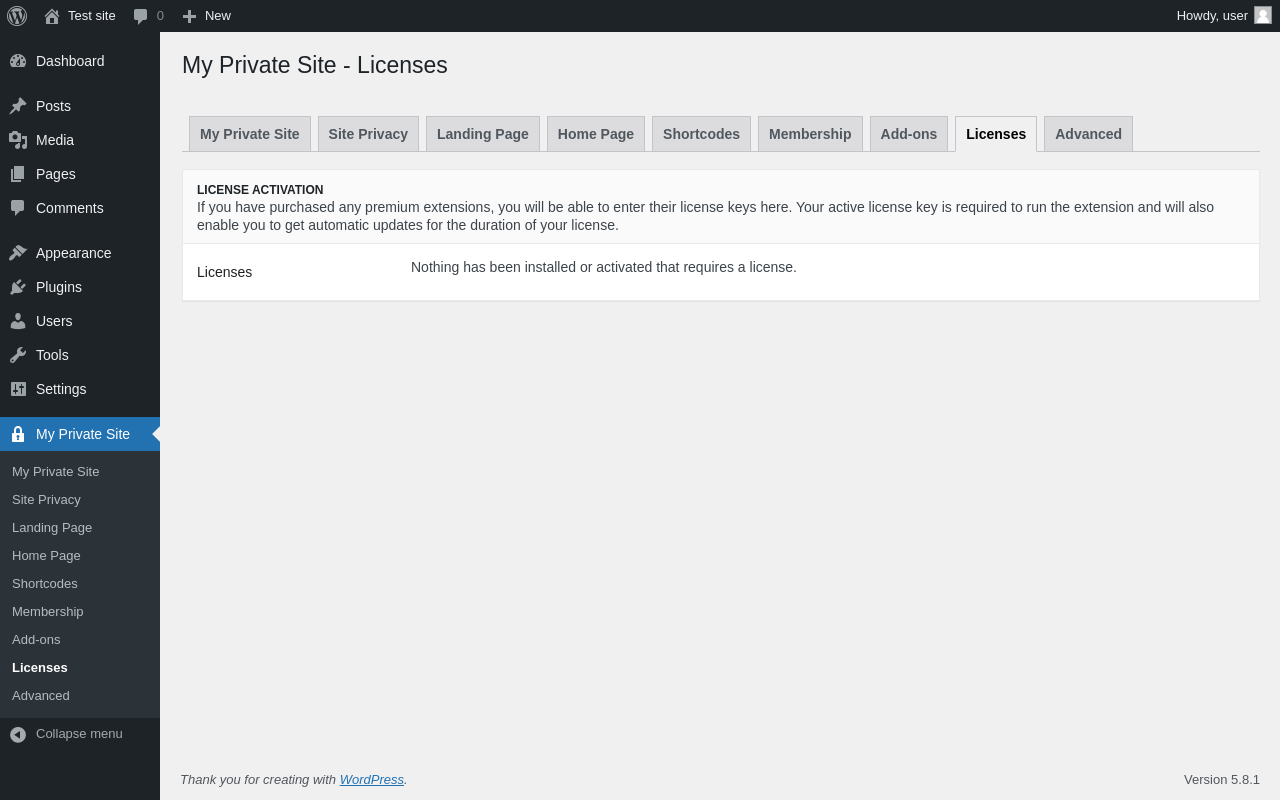Follow the WordPress footer link

[372, 779]
